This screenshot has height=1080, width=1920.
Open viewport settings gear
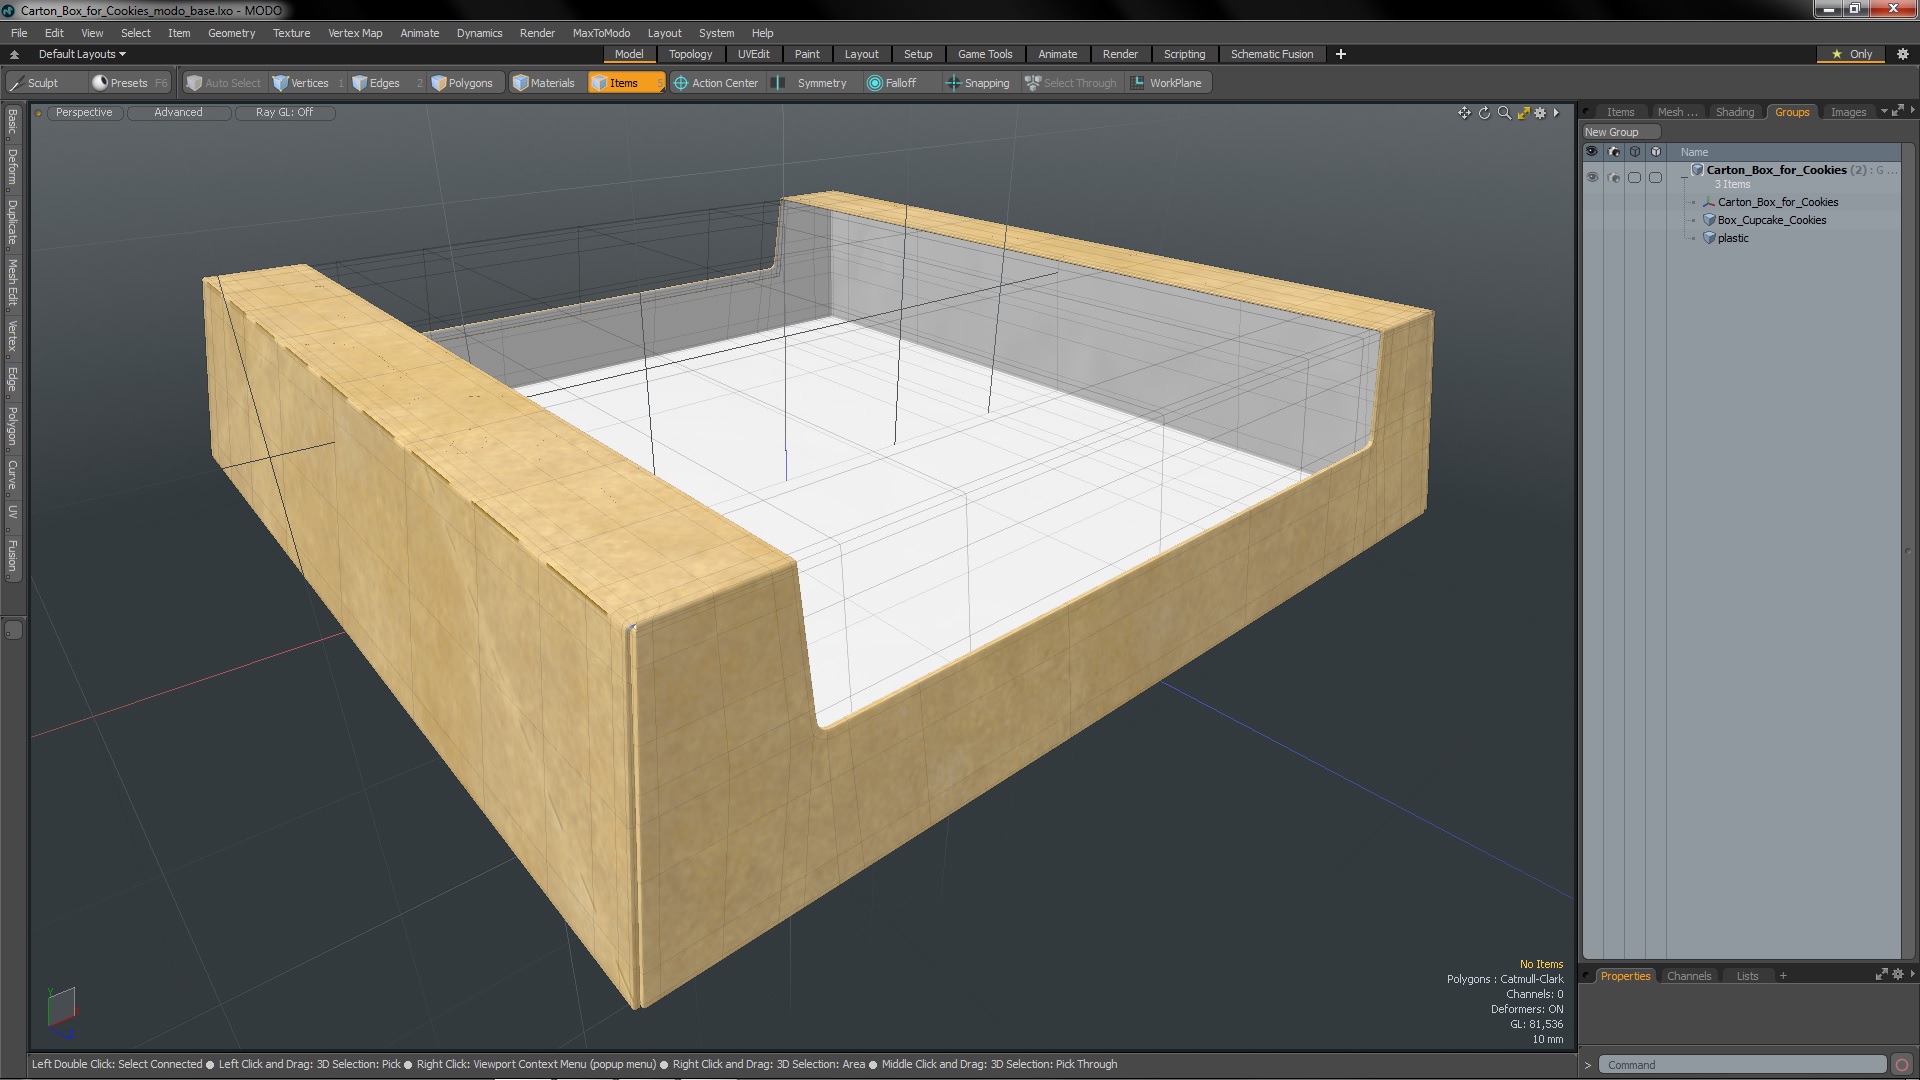click(x=1540, y=113)
